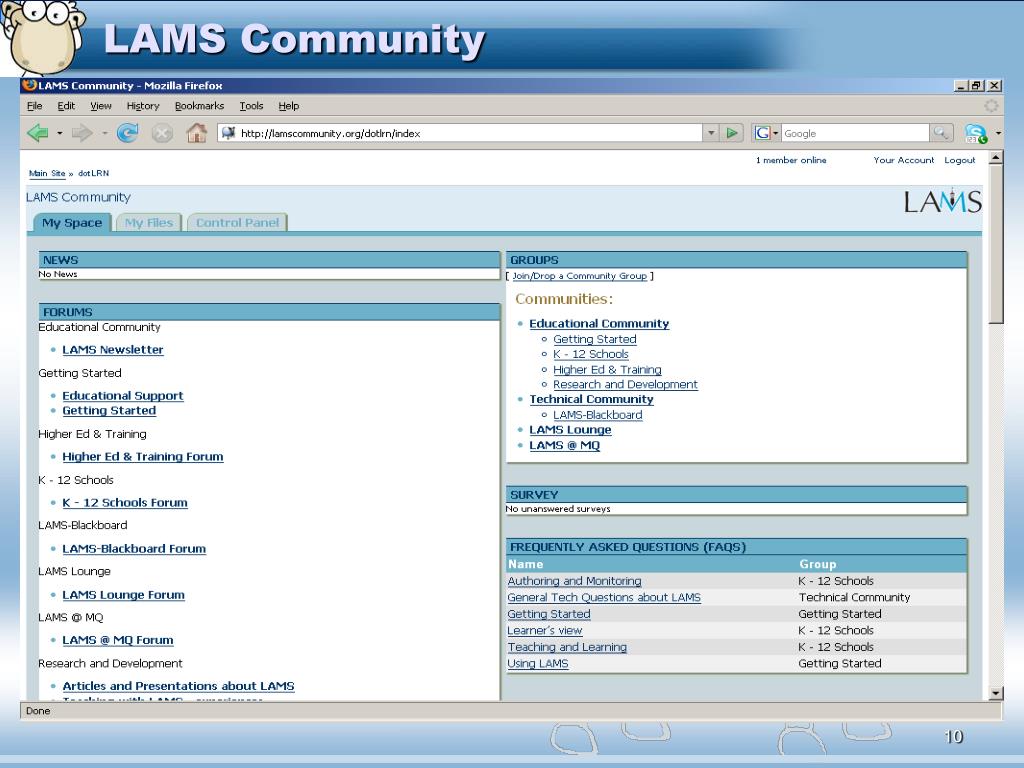Click the Google search input field
Image resolution: width=1024 pixels, height=768 pixels.
click(854, 133)
